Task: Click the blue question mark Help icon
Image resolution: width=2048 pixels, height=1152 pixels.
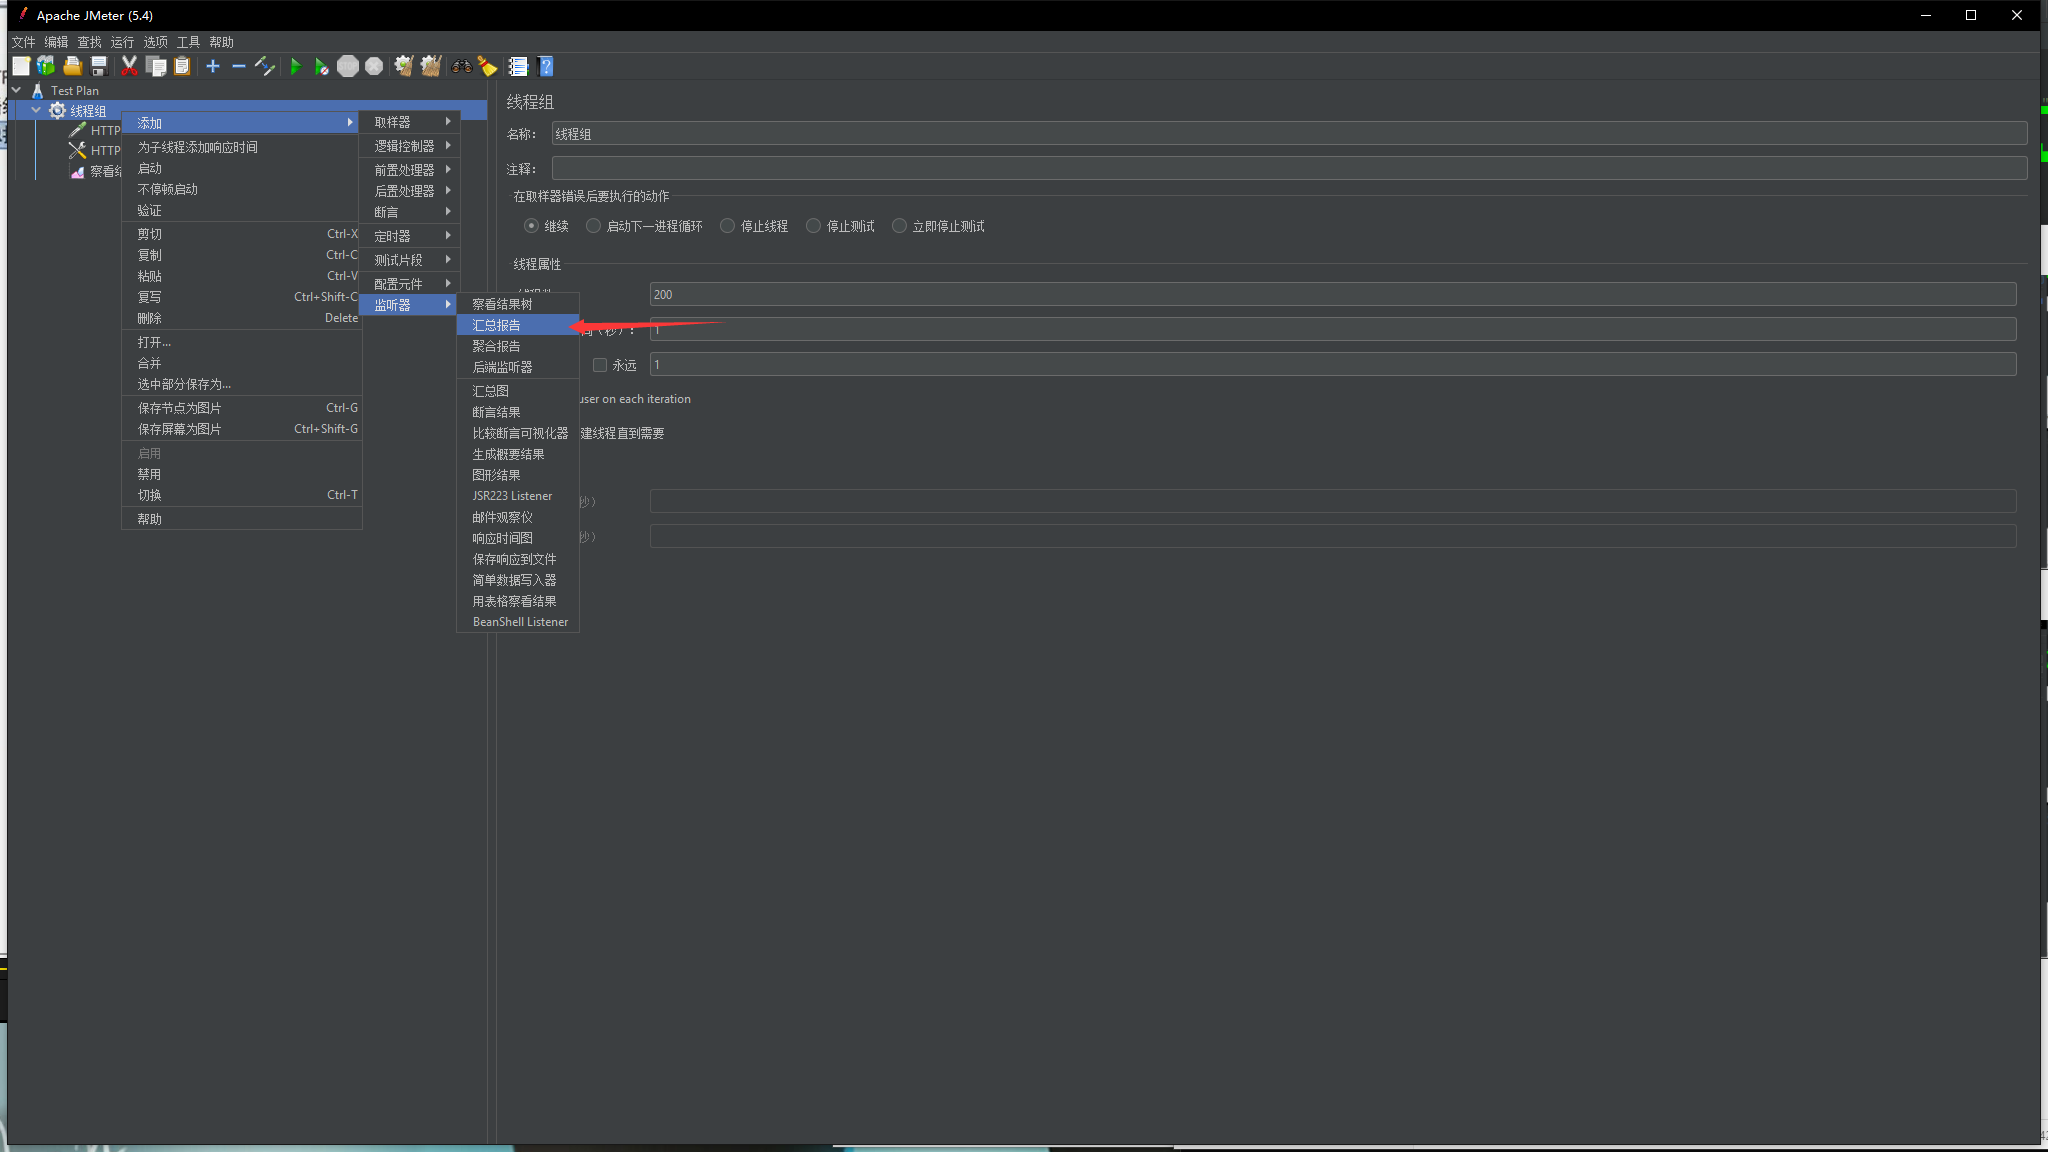Action: [546, 67]
